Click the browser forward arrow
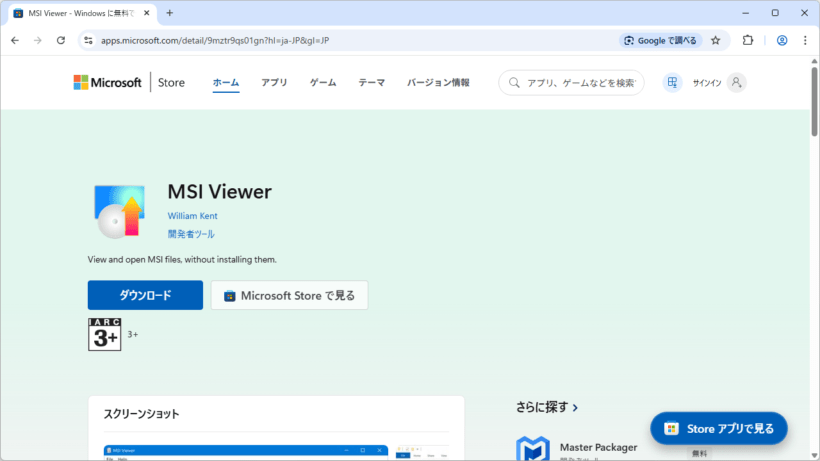The width and height of the screenshot is (820, 461). click(x=38, y=40)
